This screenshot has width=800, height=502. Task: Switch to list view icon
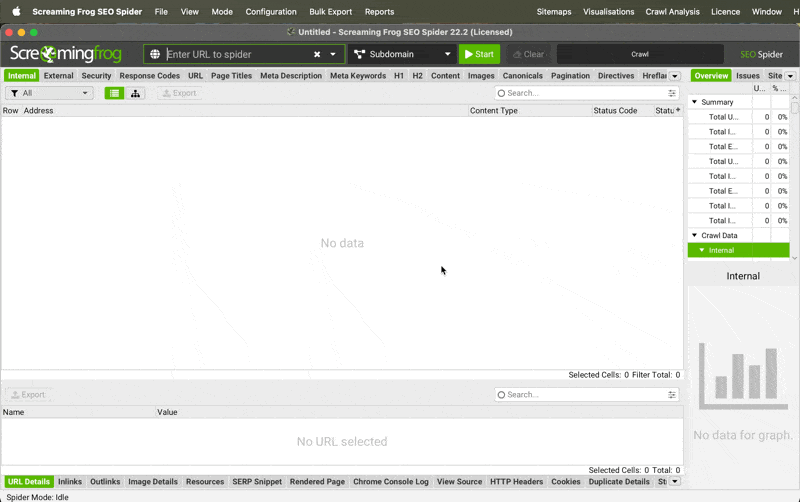[x=115, y=93]
